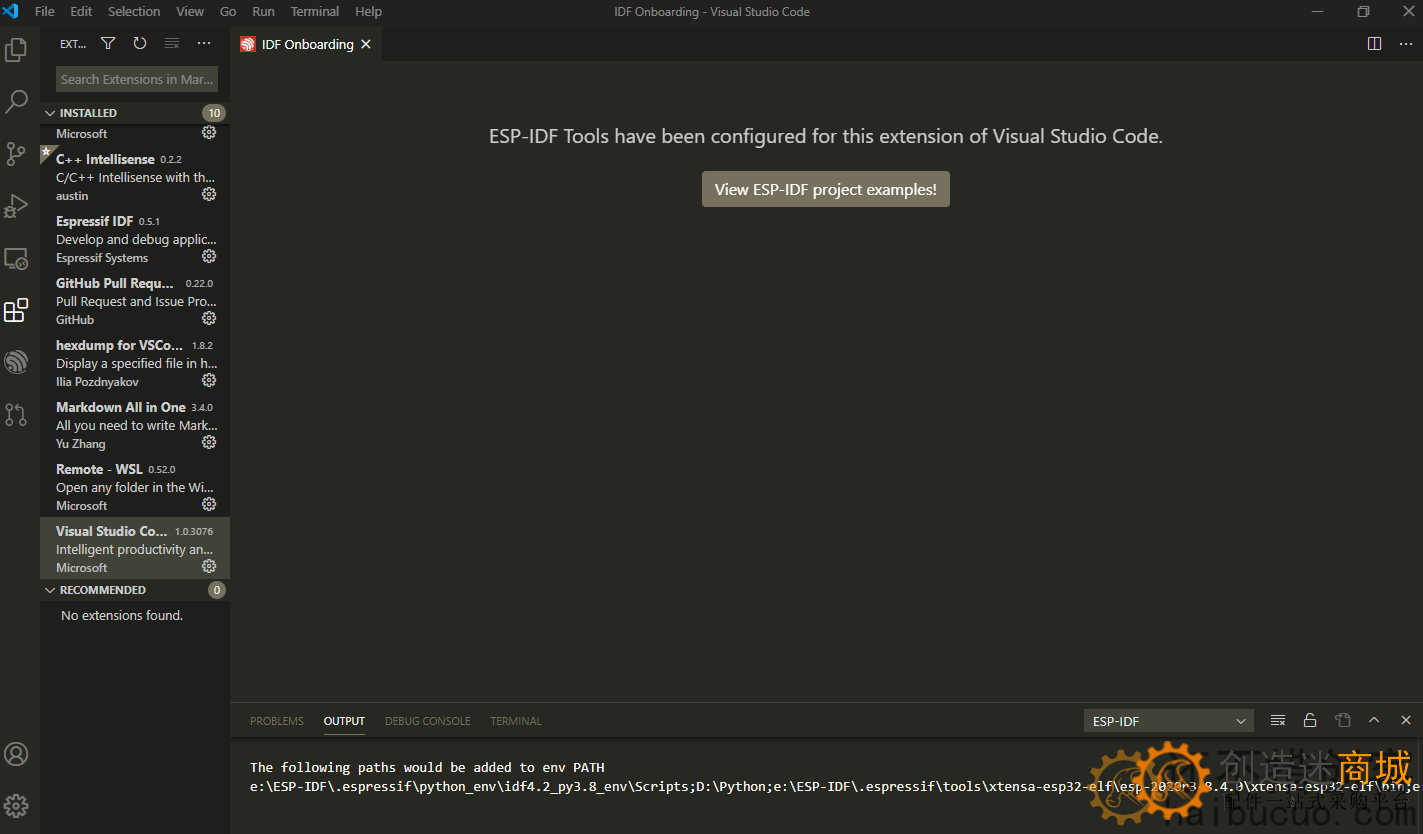The height and width of the screenshot is (834, 1423).
Task: Open Source Control view in activity bar
Action: pyautogui.click(x=16, y=153)
